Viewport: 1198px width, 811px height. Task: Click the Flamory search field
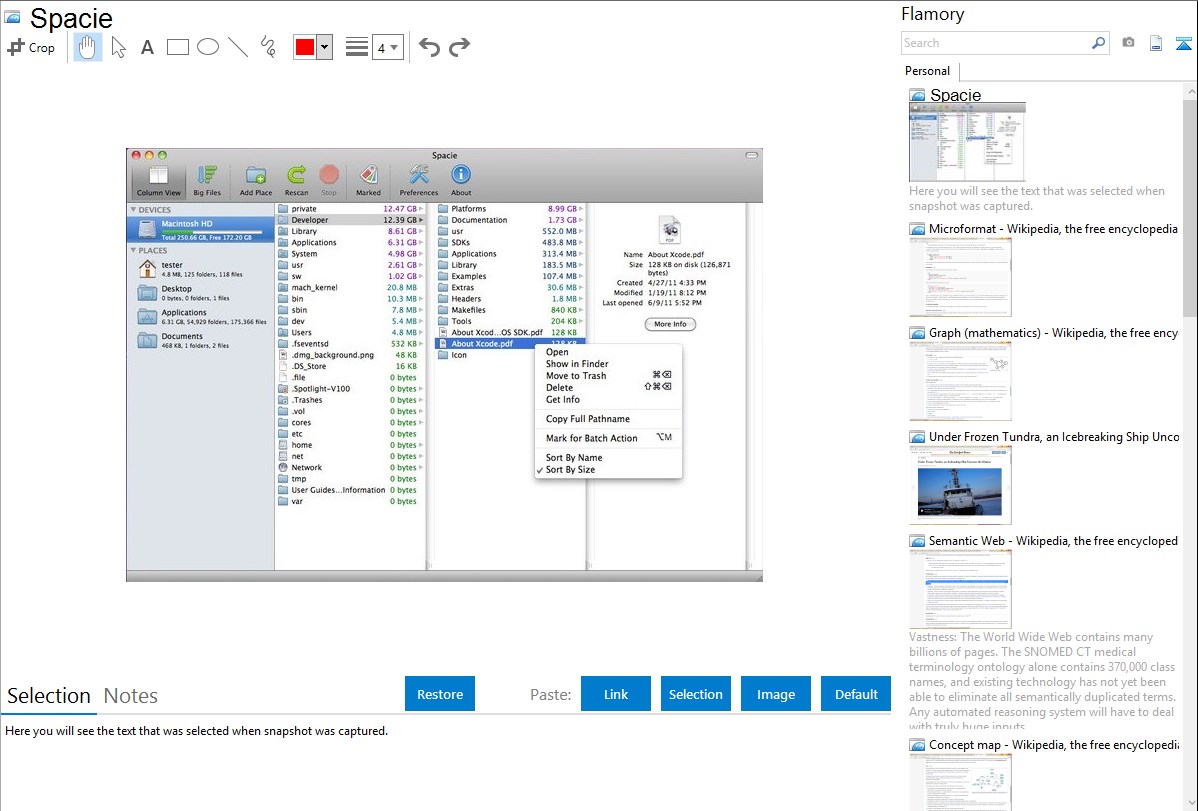tap(995, 43)
